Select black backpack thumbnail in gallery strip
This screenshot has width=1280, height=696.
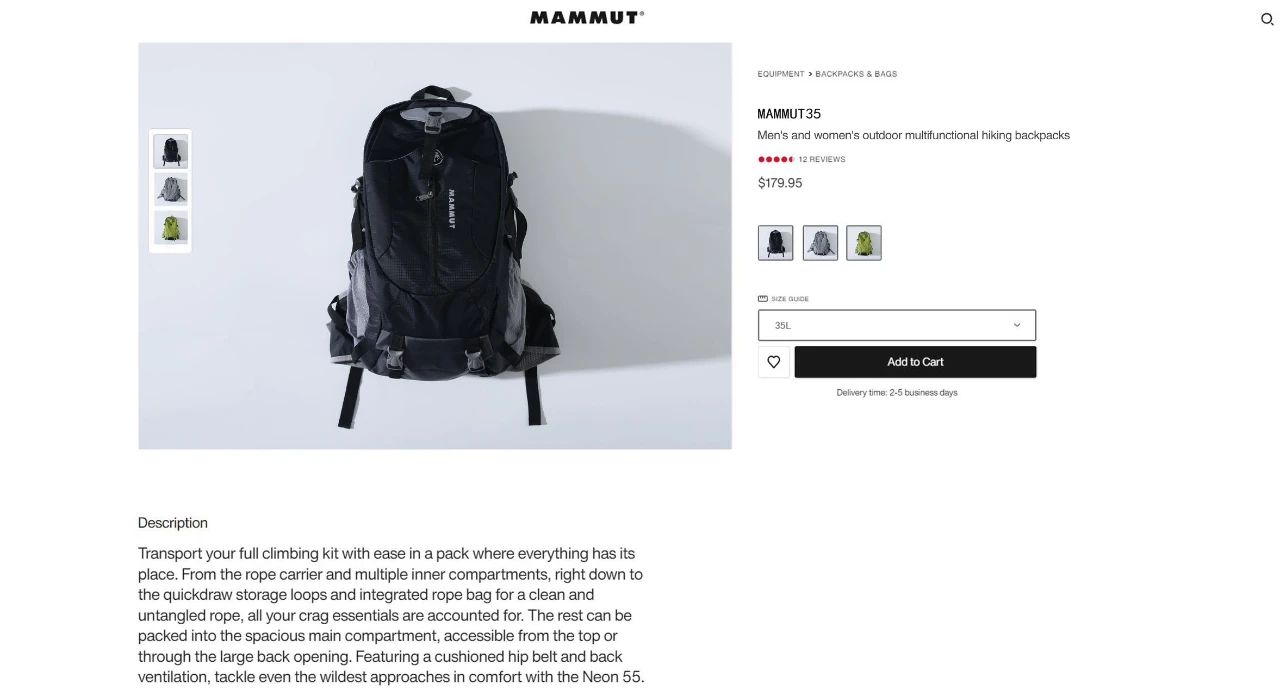[171, 152]
